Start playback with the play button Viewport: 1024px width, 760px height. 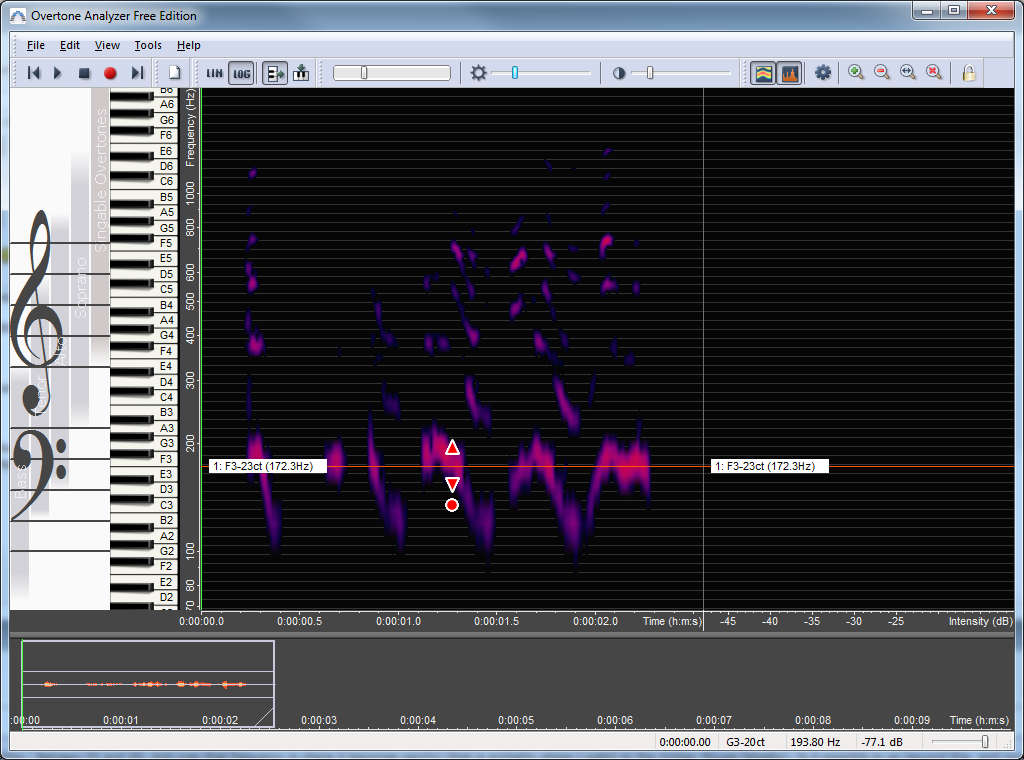point(57,73)
